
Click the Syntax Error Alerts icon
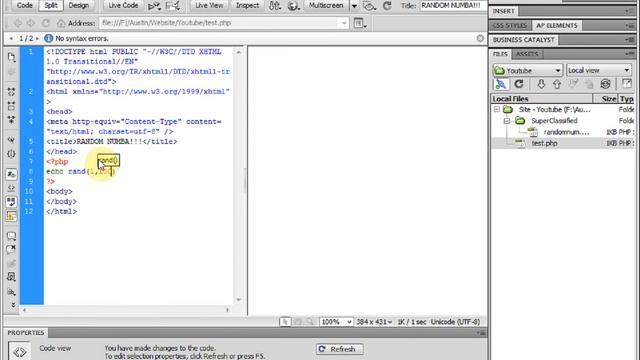11,216
